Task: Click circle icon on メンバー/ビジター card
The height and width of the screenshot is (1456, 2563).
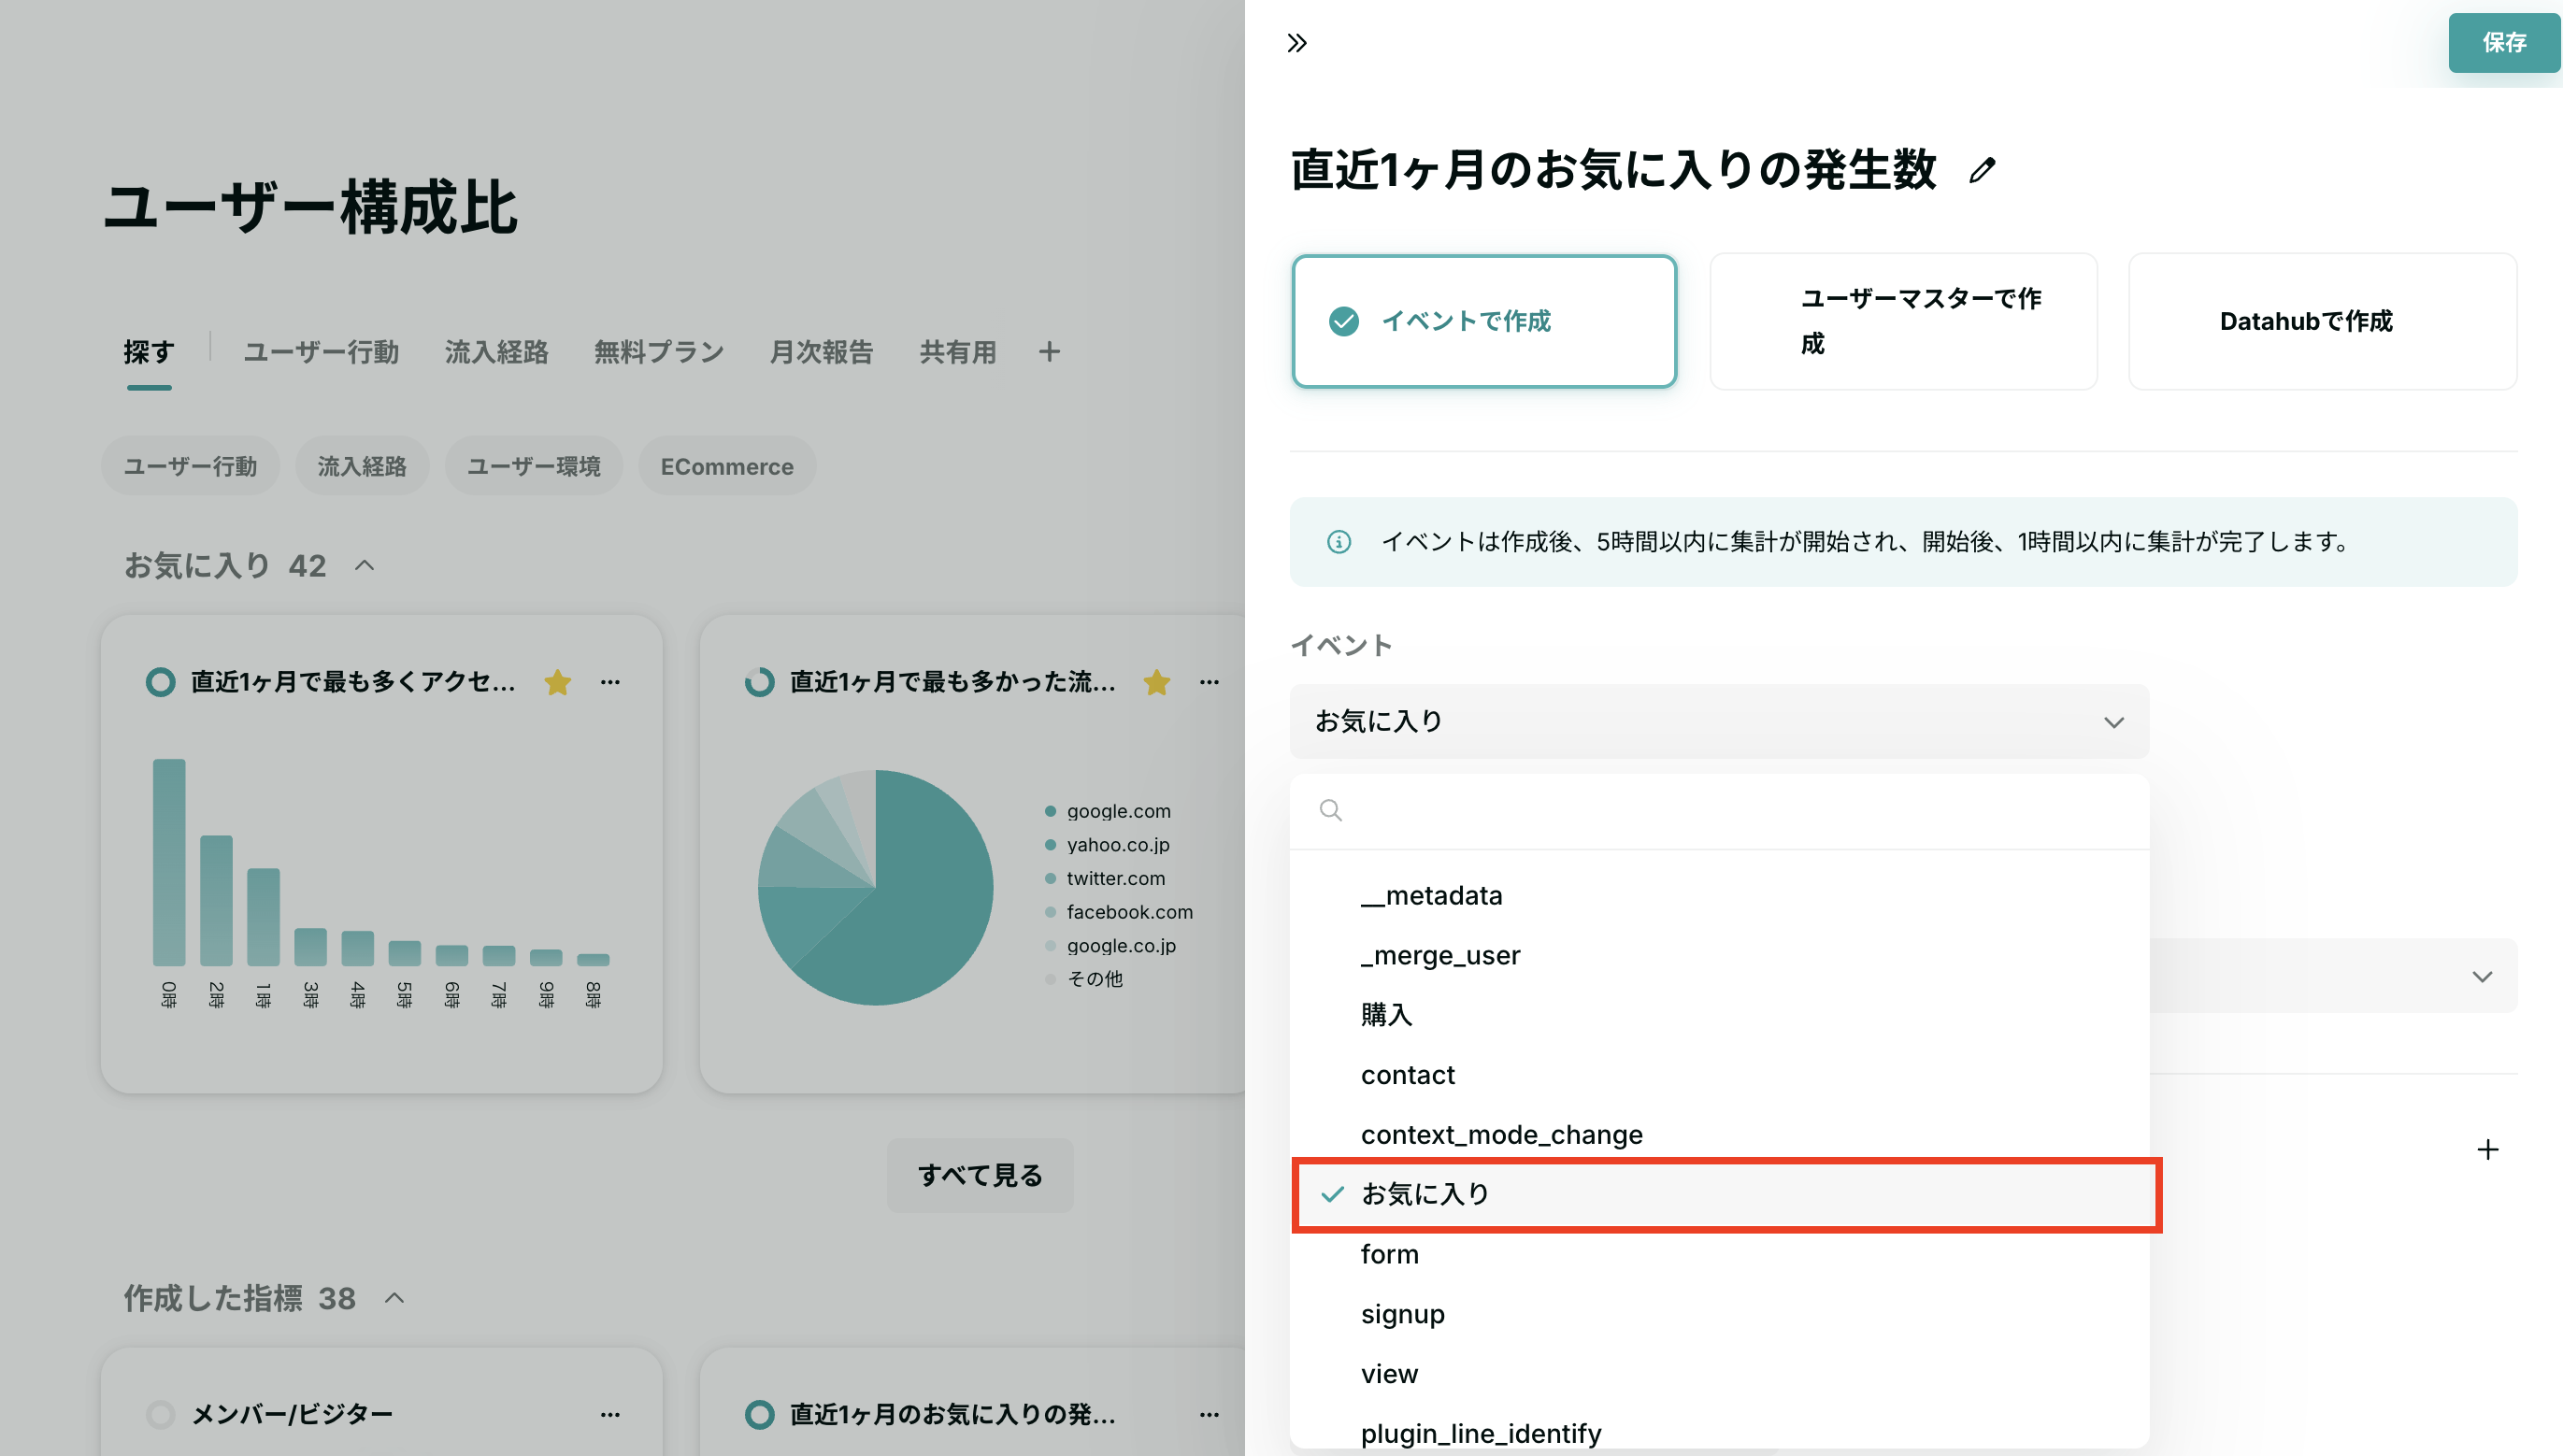Action: 160,1414
